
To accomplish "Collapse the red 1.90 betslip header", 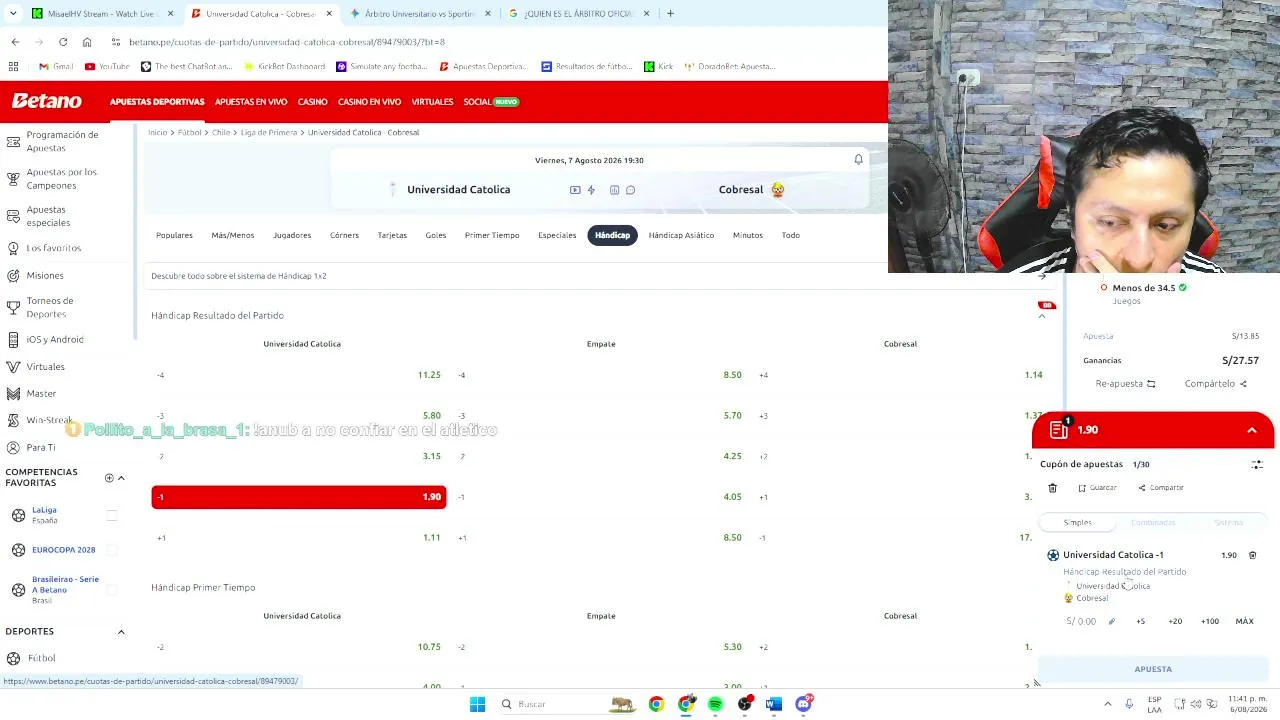I will (x=1252, y=430).
